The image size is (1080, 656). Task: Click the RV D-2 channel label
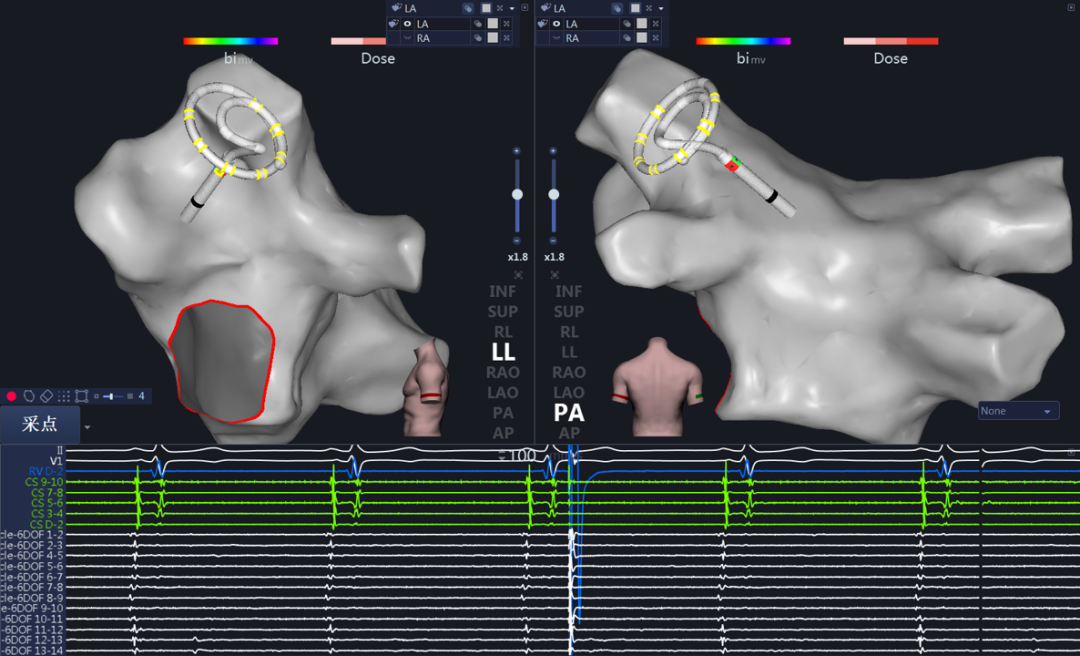point(46,471)
